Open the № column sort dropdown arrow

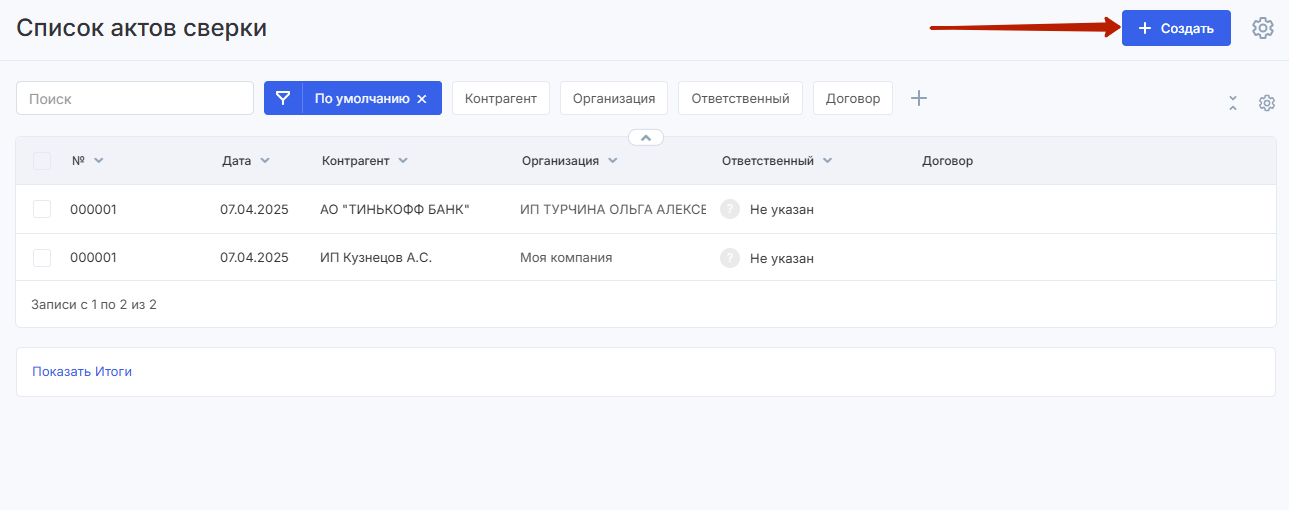(x=98, y=160)
